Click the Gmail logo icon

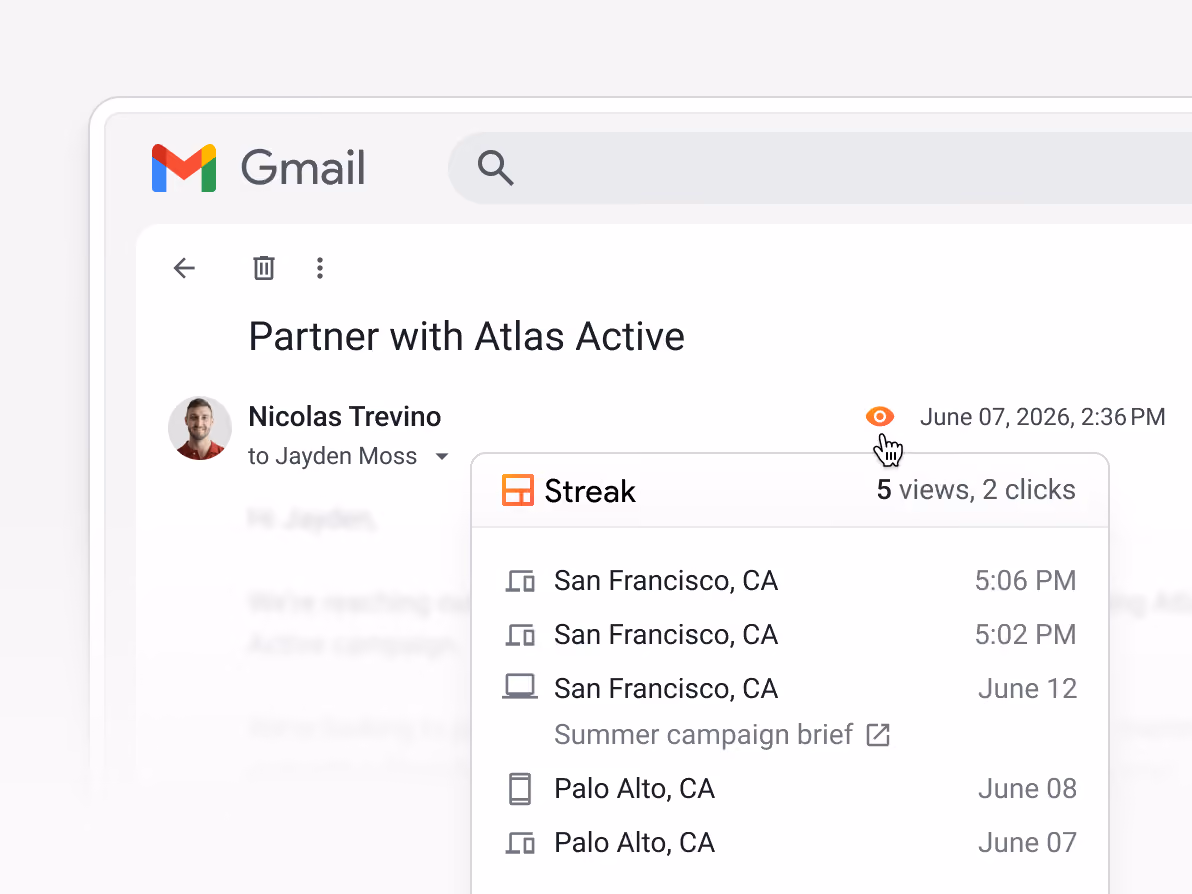point(184,168)
